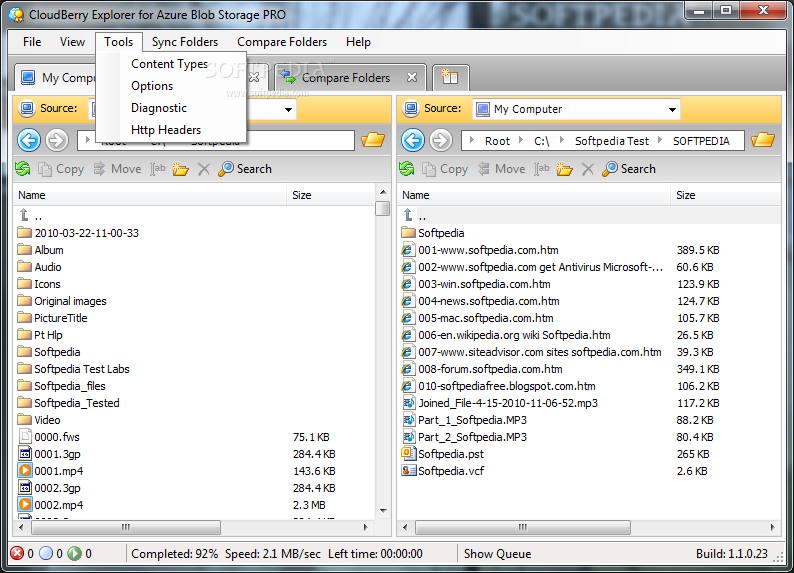Go forward in the right pane
Viewport: 794px width, 573px height.
coord(441,140)
